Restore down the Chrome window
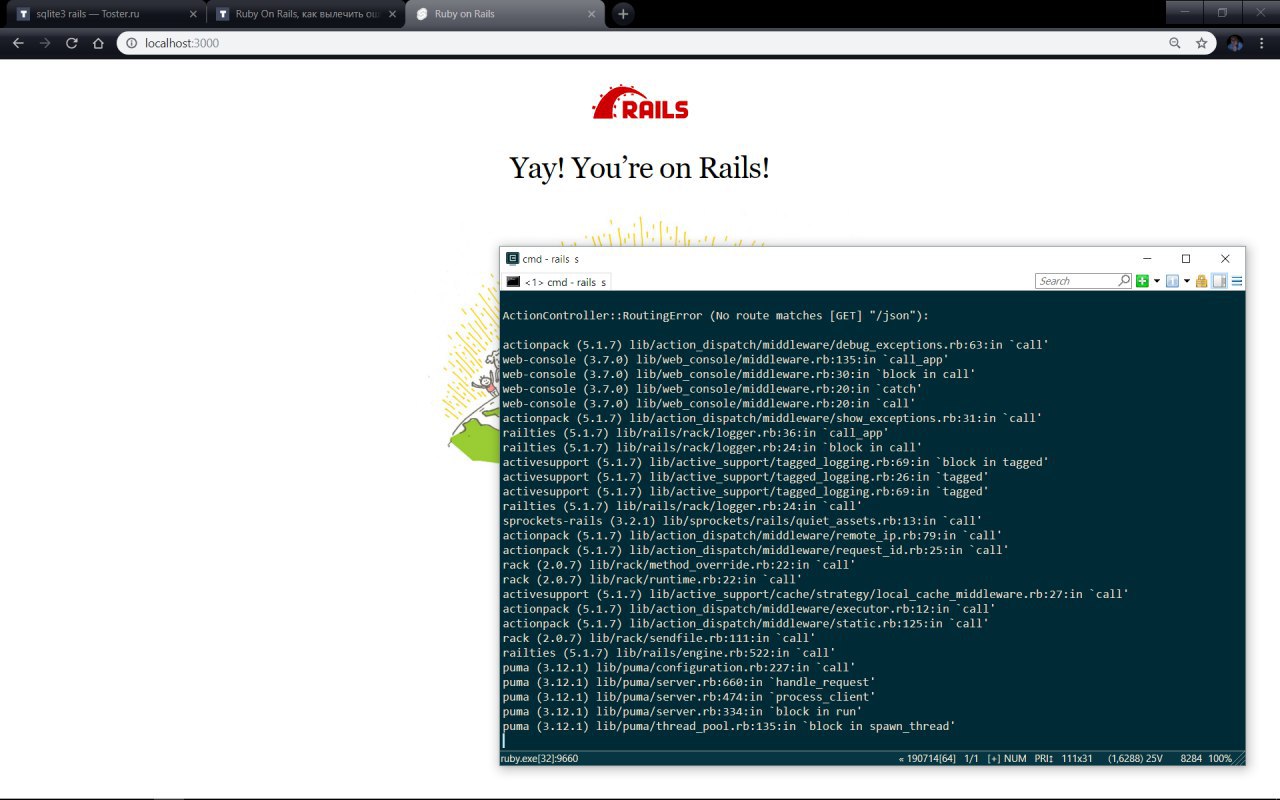Screen dimensions: 1280x800 point(1222,13)
